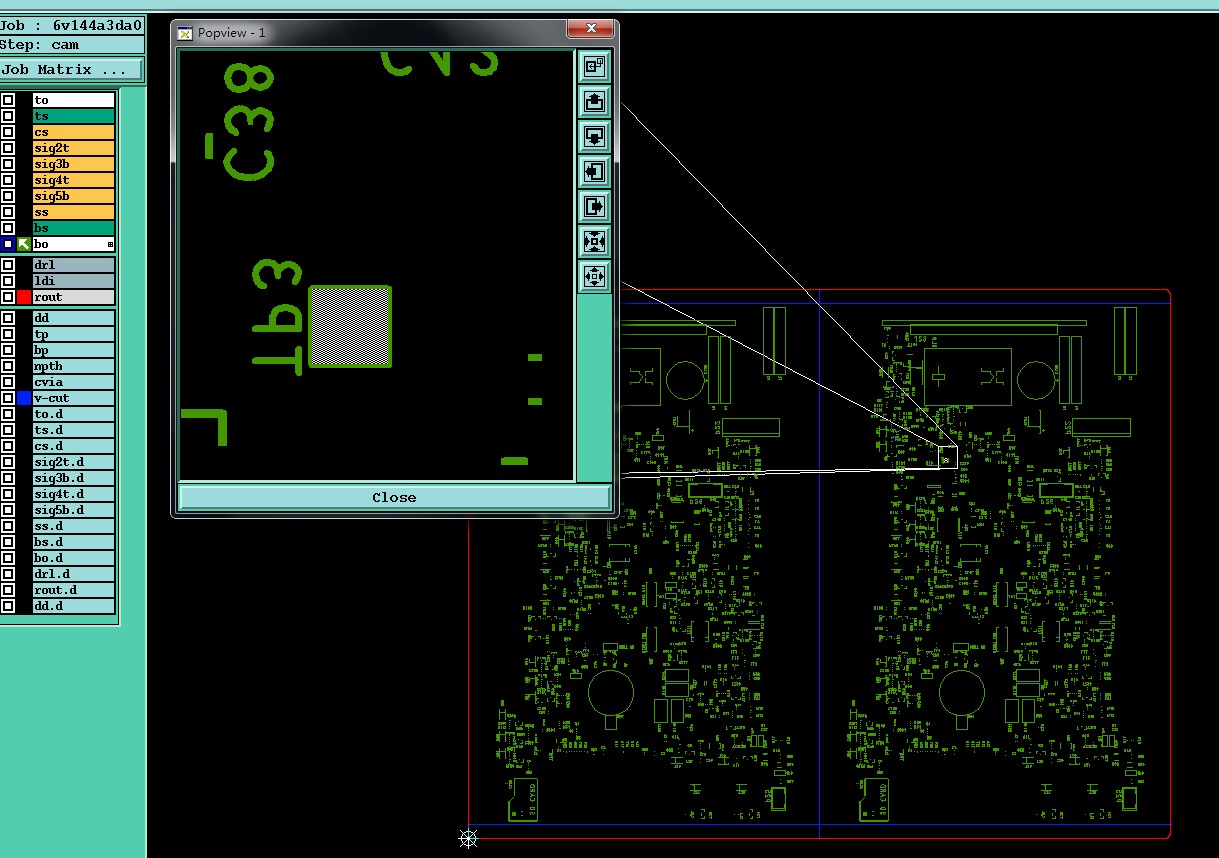This screenshot has height=858, width=1219.
Task: Select the cs layer row
Action: coord(73,132)
